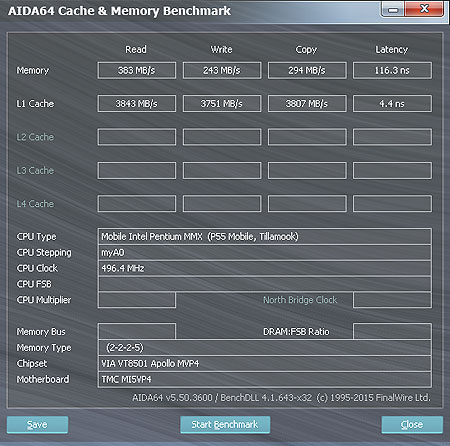Select L1 Cache Read 3843 MB/s
Screen dimensions: 450x446
[137, 104]
